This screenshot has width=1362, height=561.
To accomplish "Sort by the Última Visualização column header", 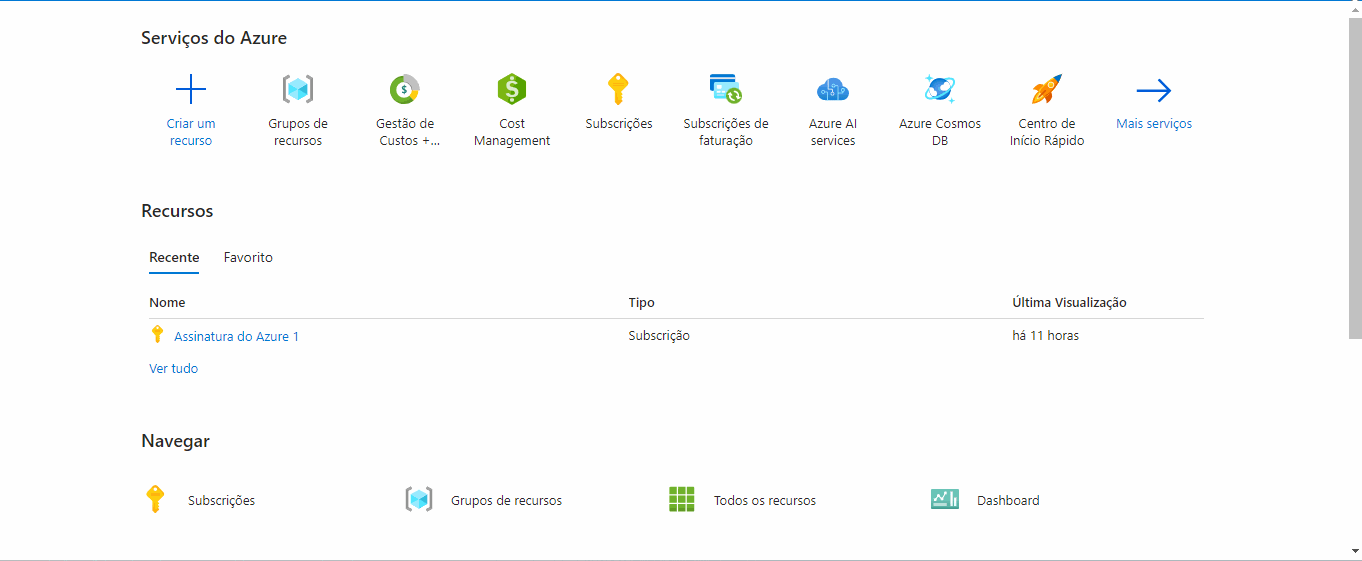I will pyautogui.click(x=1069, y=302).
